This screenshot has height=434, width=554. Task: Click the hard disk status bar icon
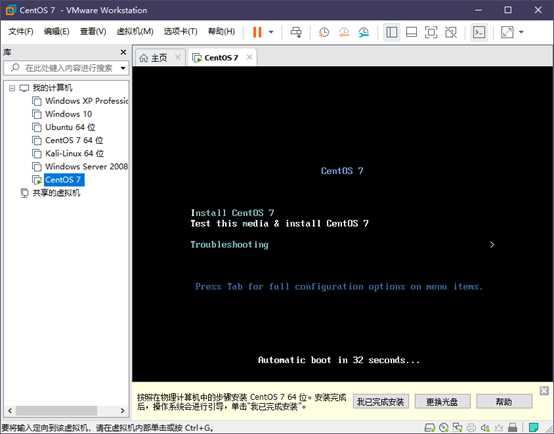pos(430,428)
